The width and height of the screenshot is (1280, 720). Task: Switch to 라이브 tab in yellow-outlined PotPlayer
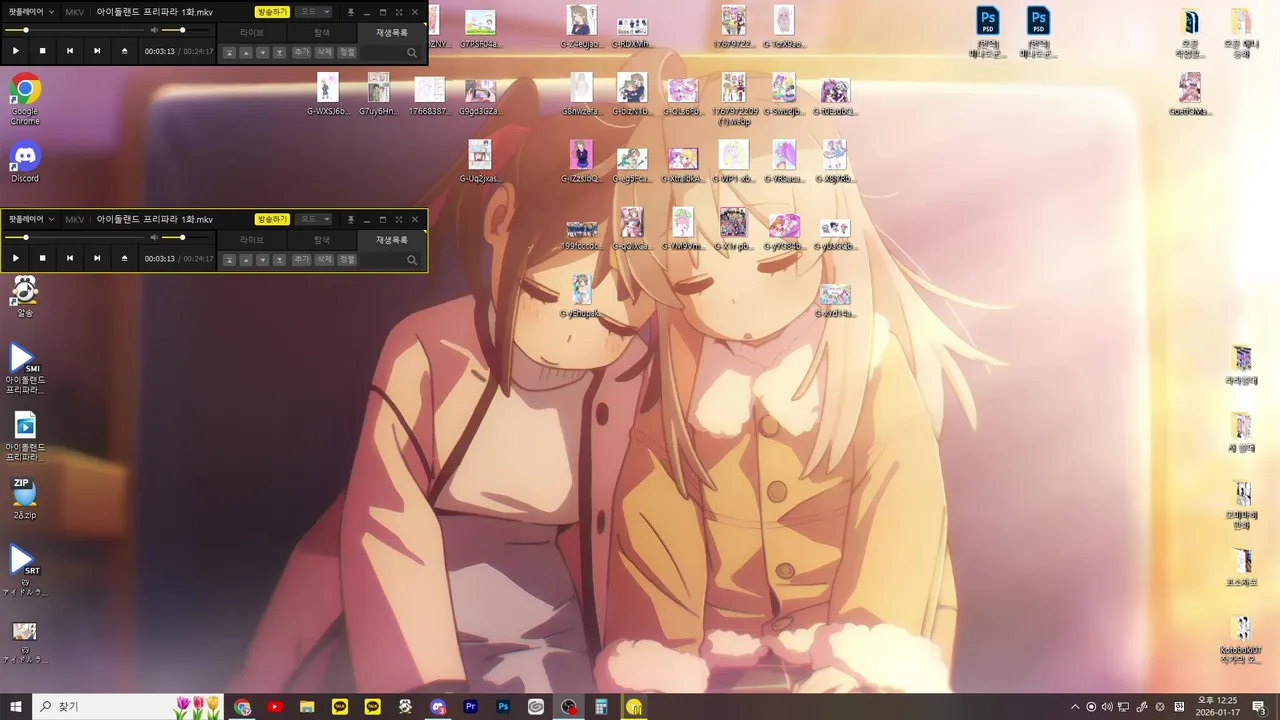pos(252,241)
